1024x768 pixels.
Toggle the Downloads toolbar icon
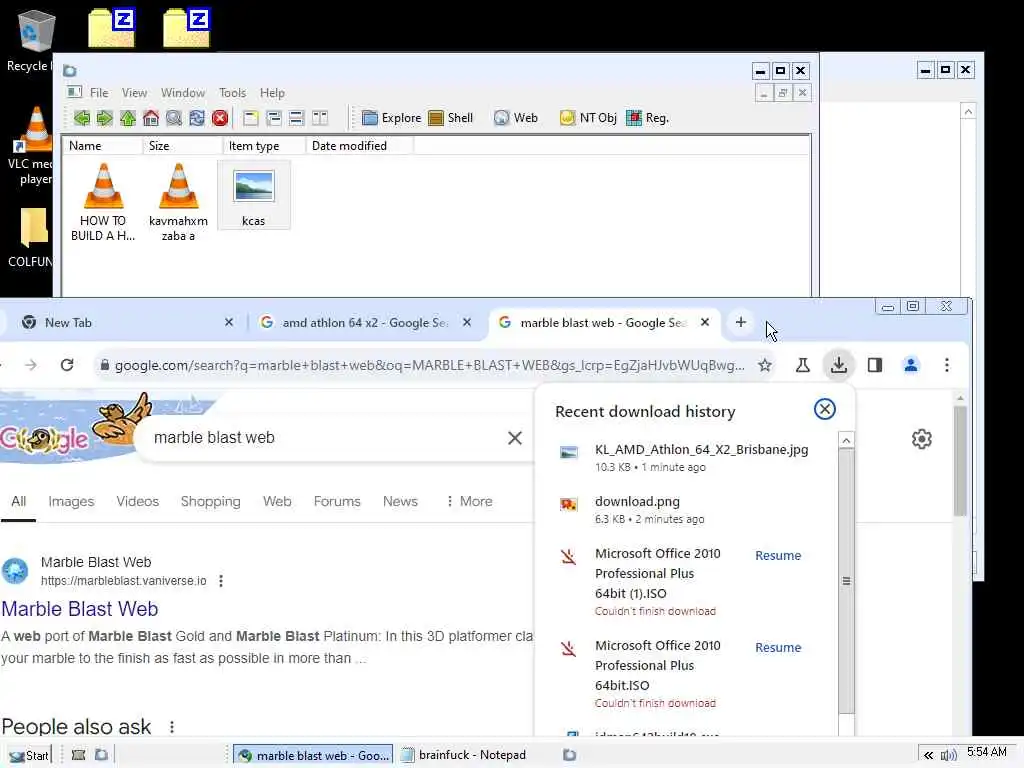(839, 365)
